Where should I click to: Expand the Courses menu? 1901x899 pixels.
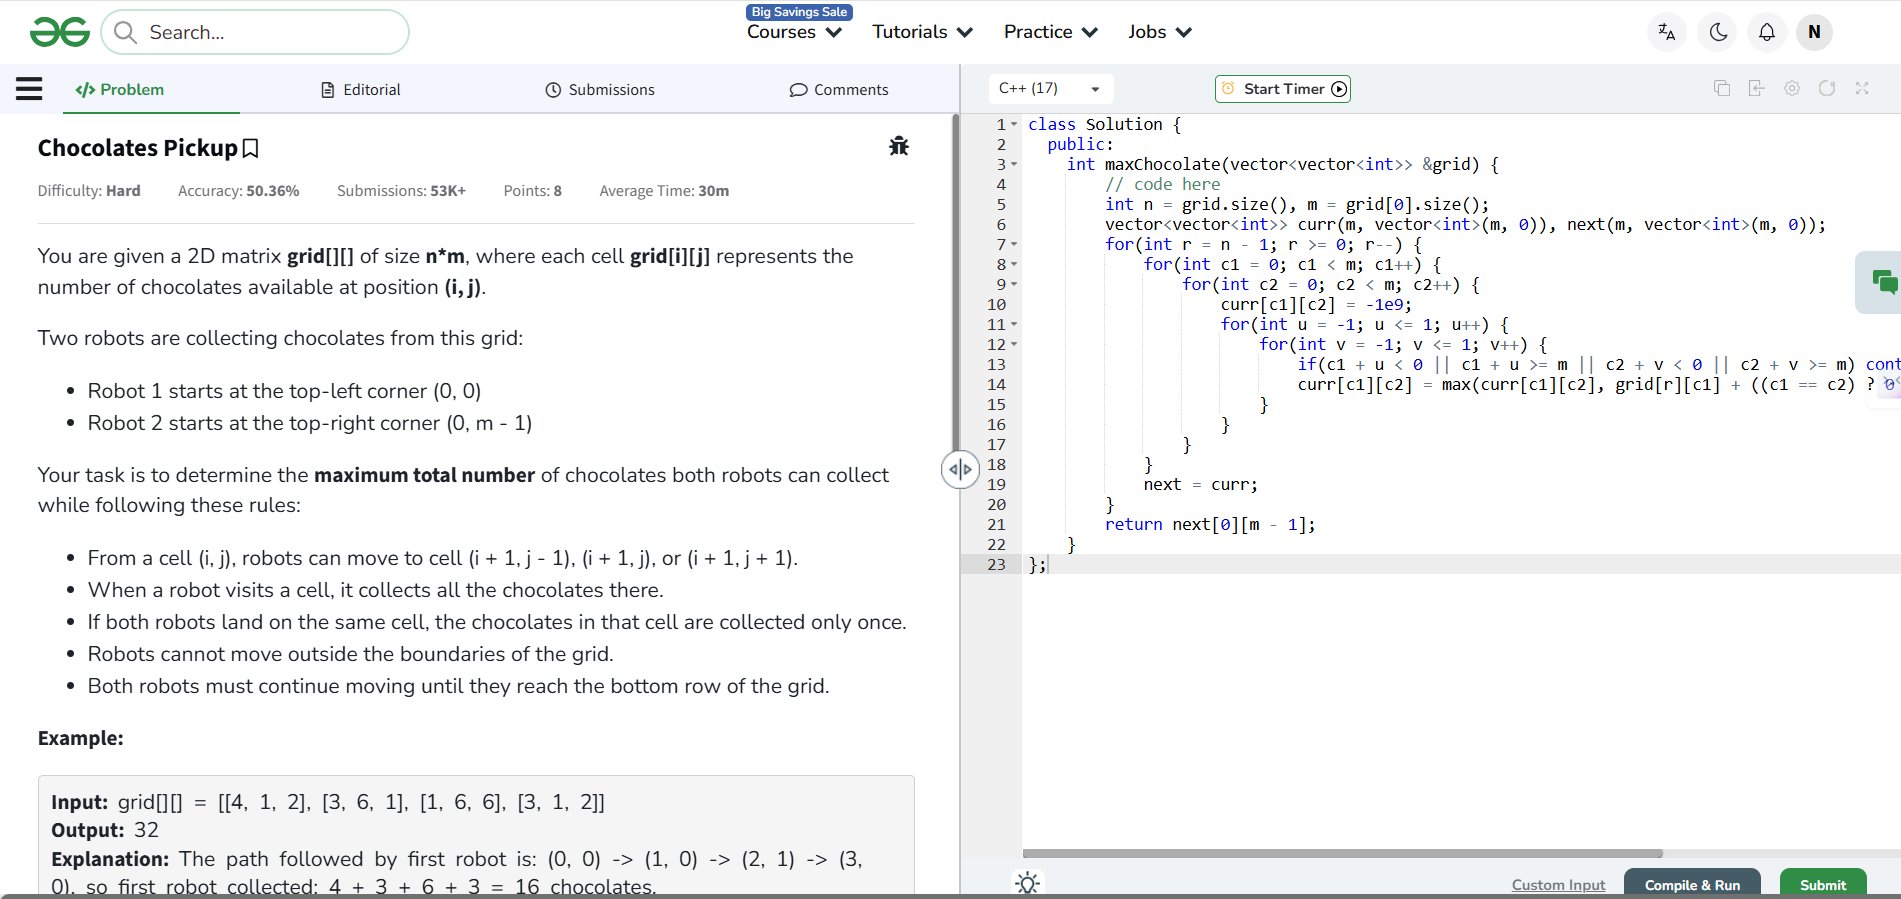(x=794, y=32)
